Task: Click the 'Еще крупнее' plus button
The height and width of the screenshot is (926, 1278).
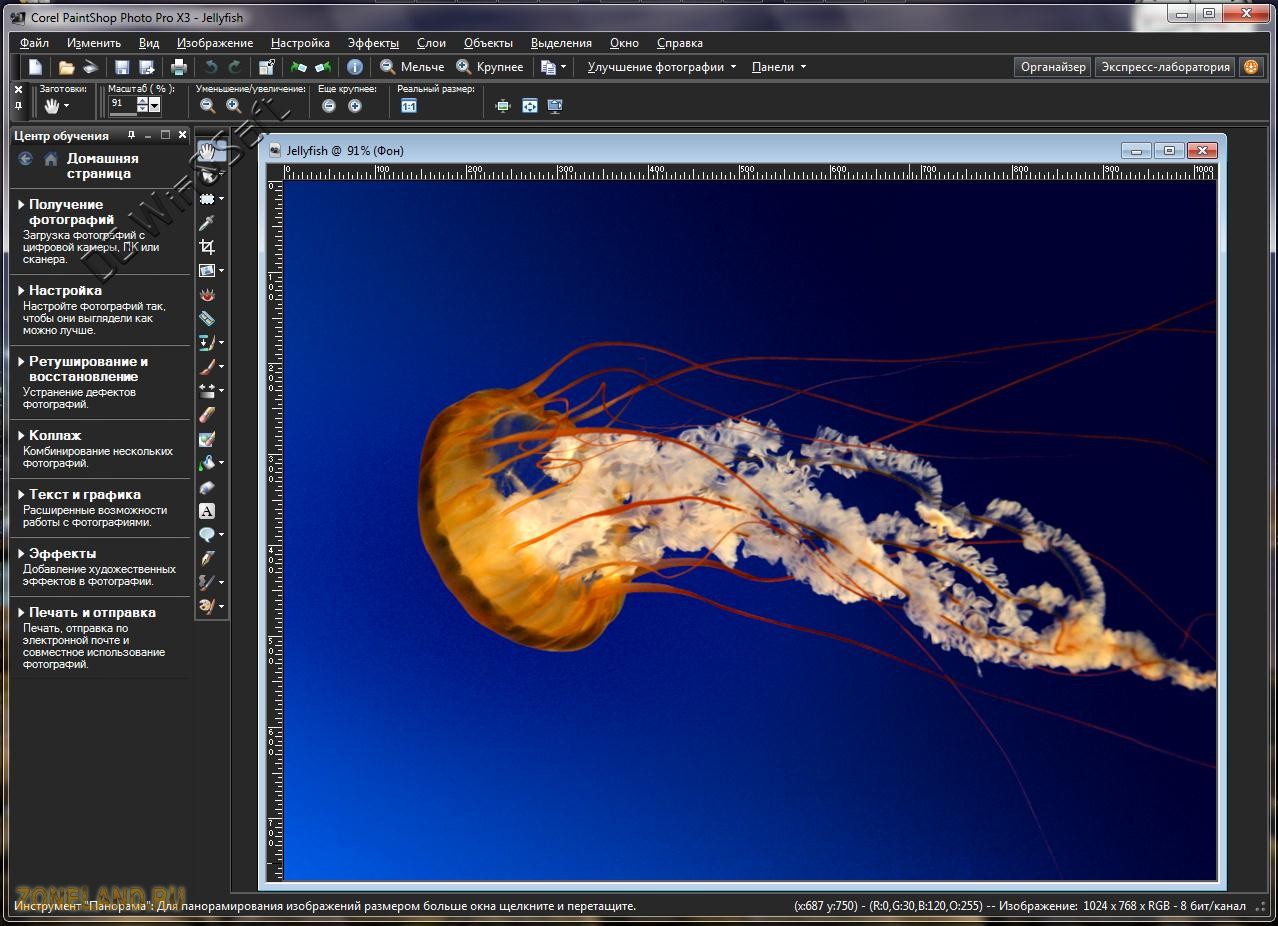Action: [x=355, y=106]
